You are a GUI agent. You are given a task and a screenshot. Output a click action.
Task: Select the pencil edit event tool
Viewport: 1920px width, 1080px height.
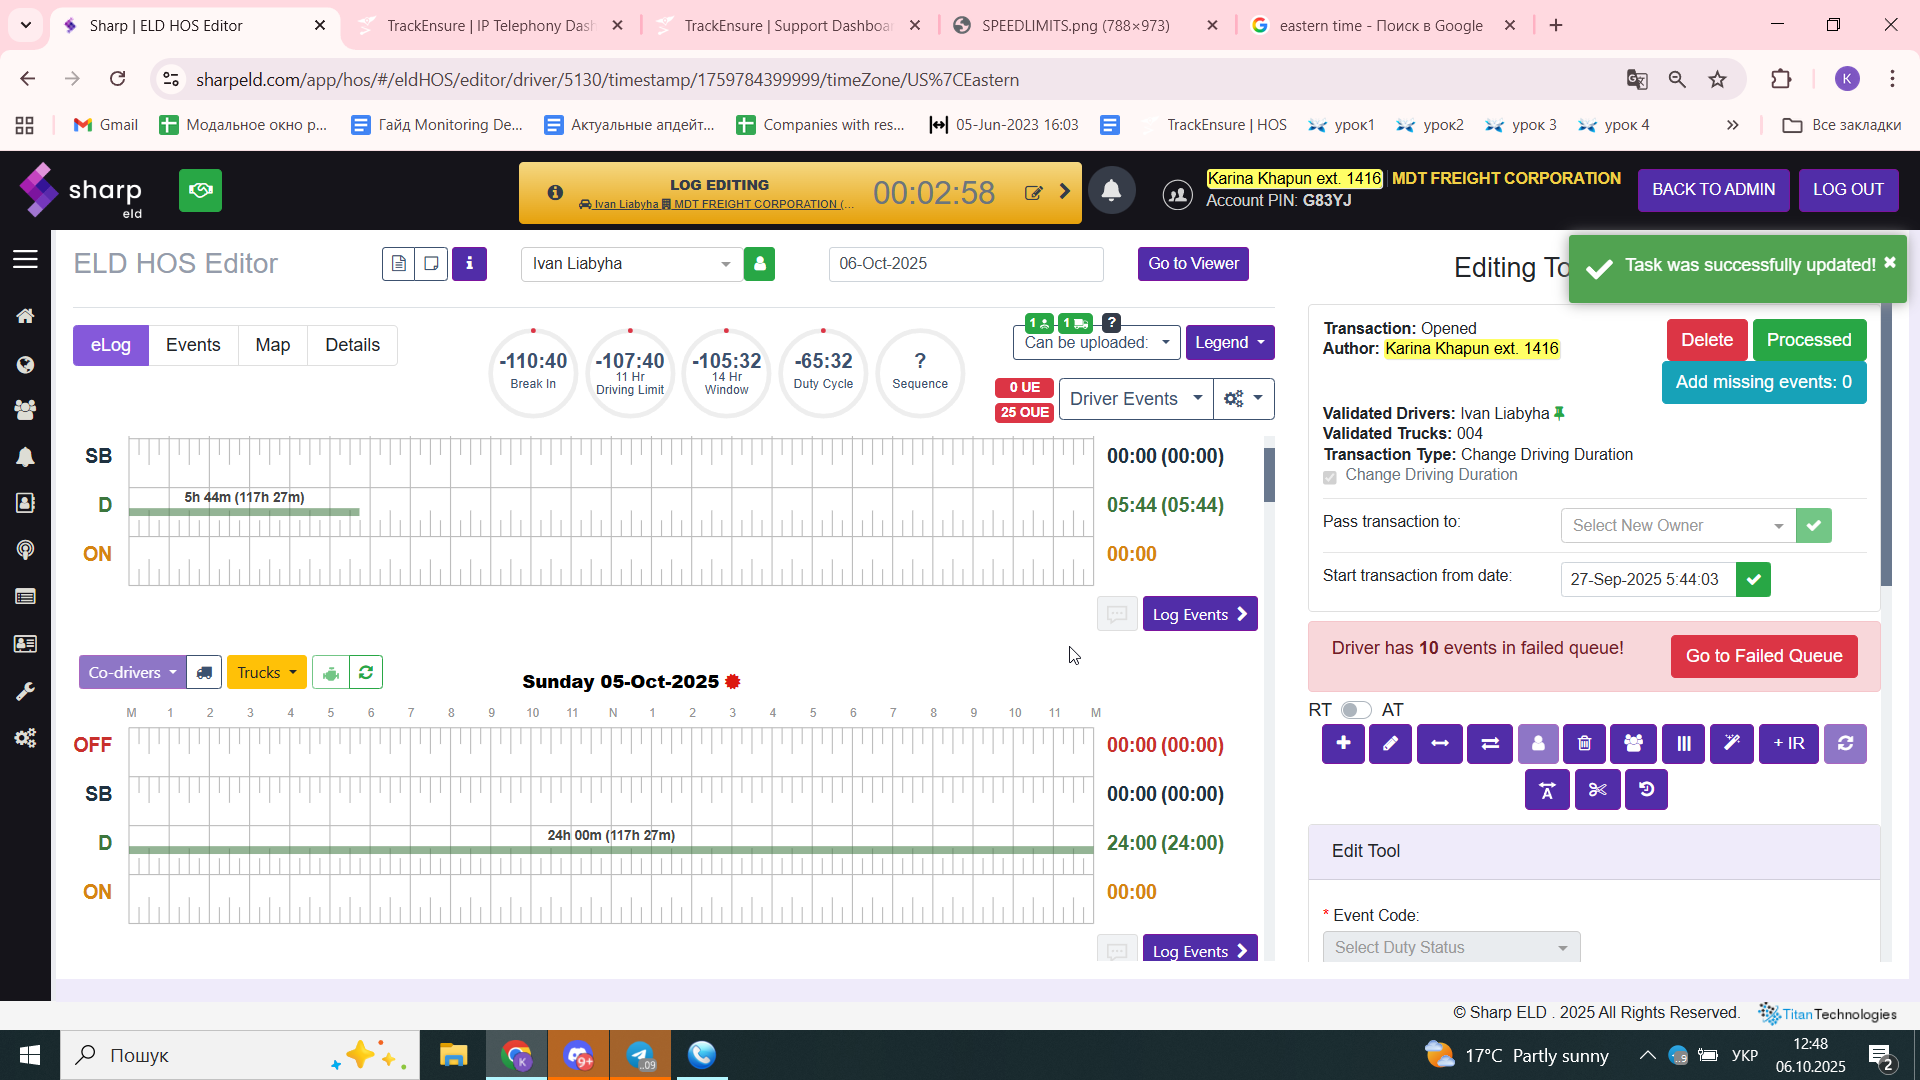[1390, 743]
